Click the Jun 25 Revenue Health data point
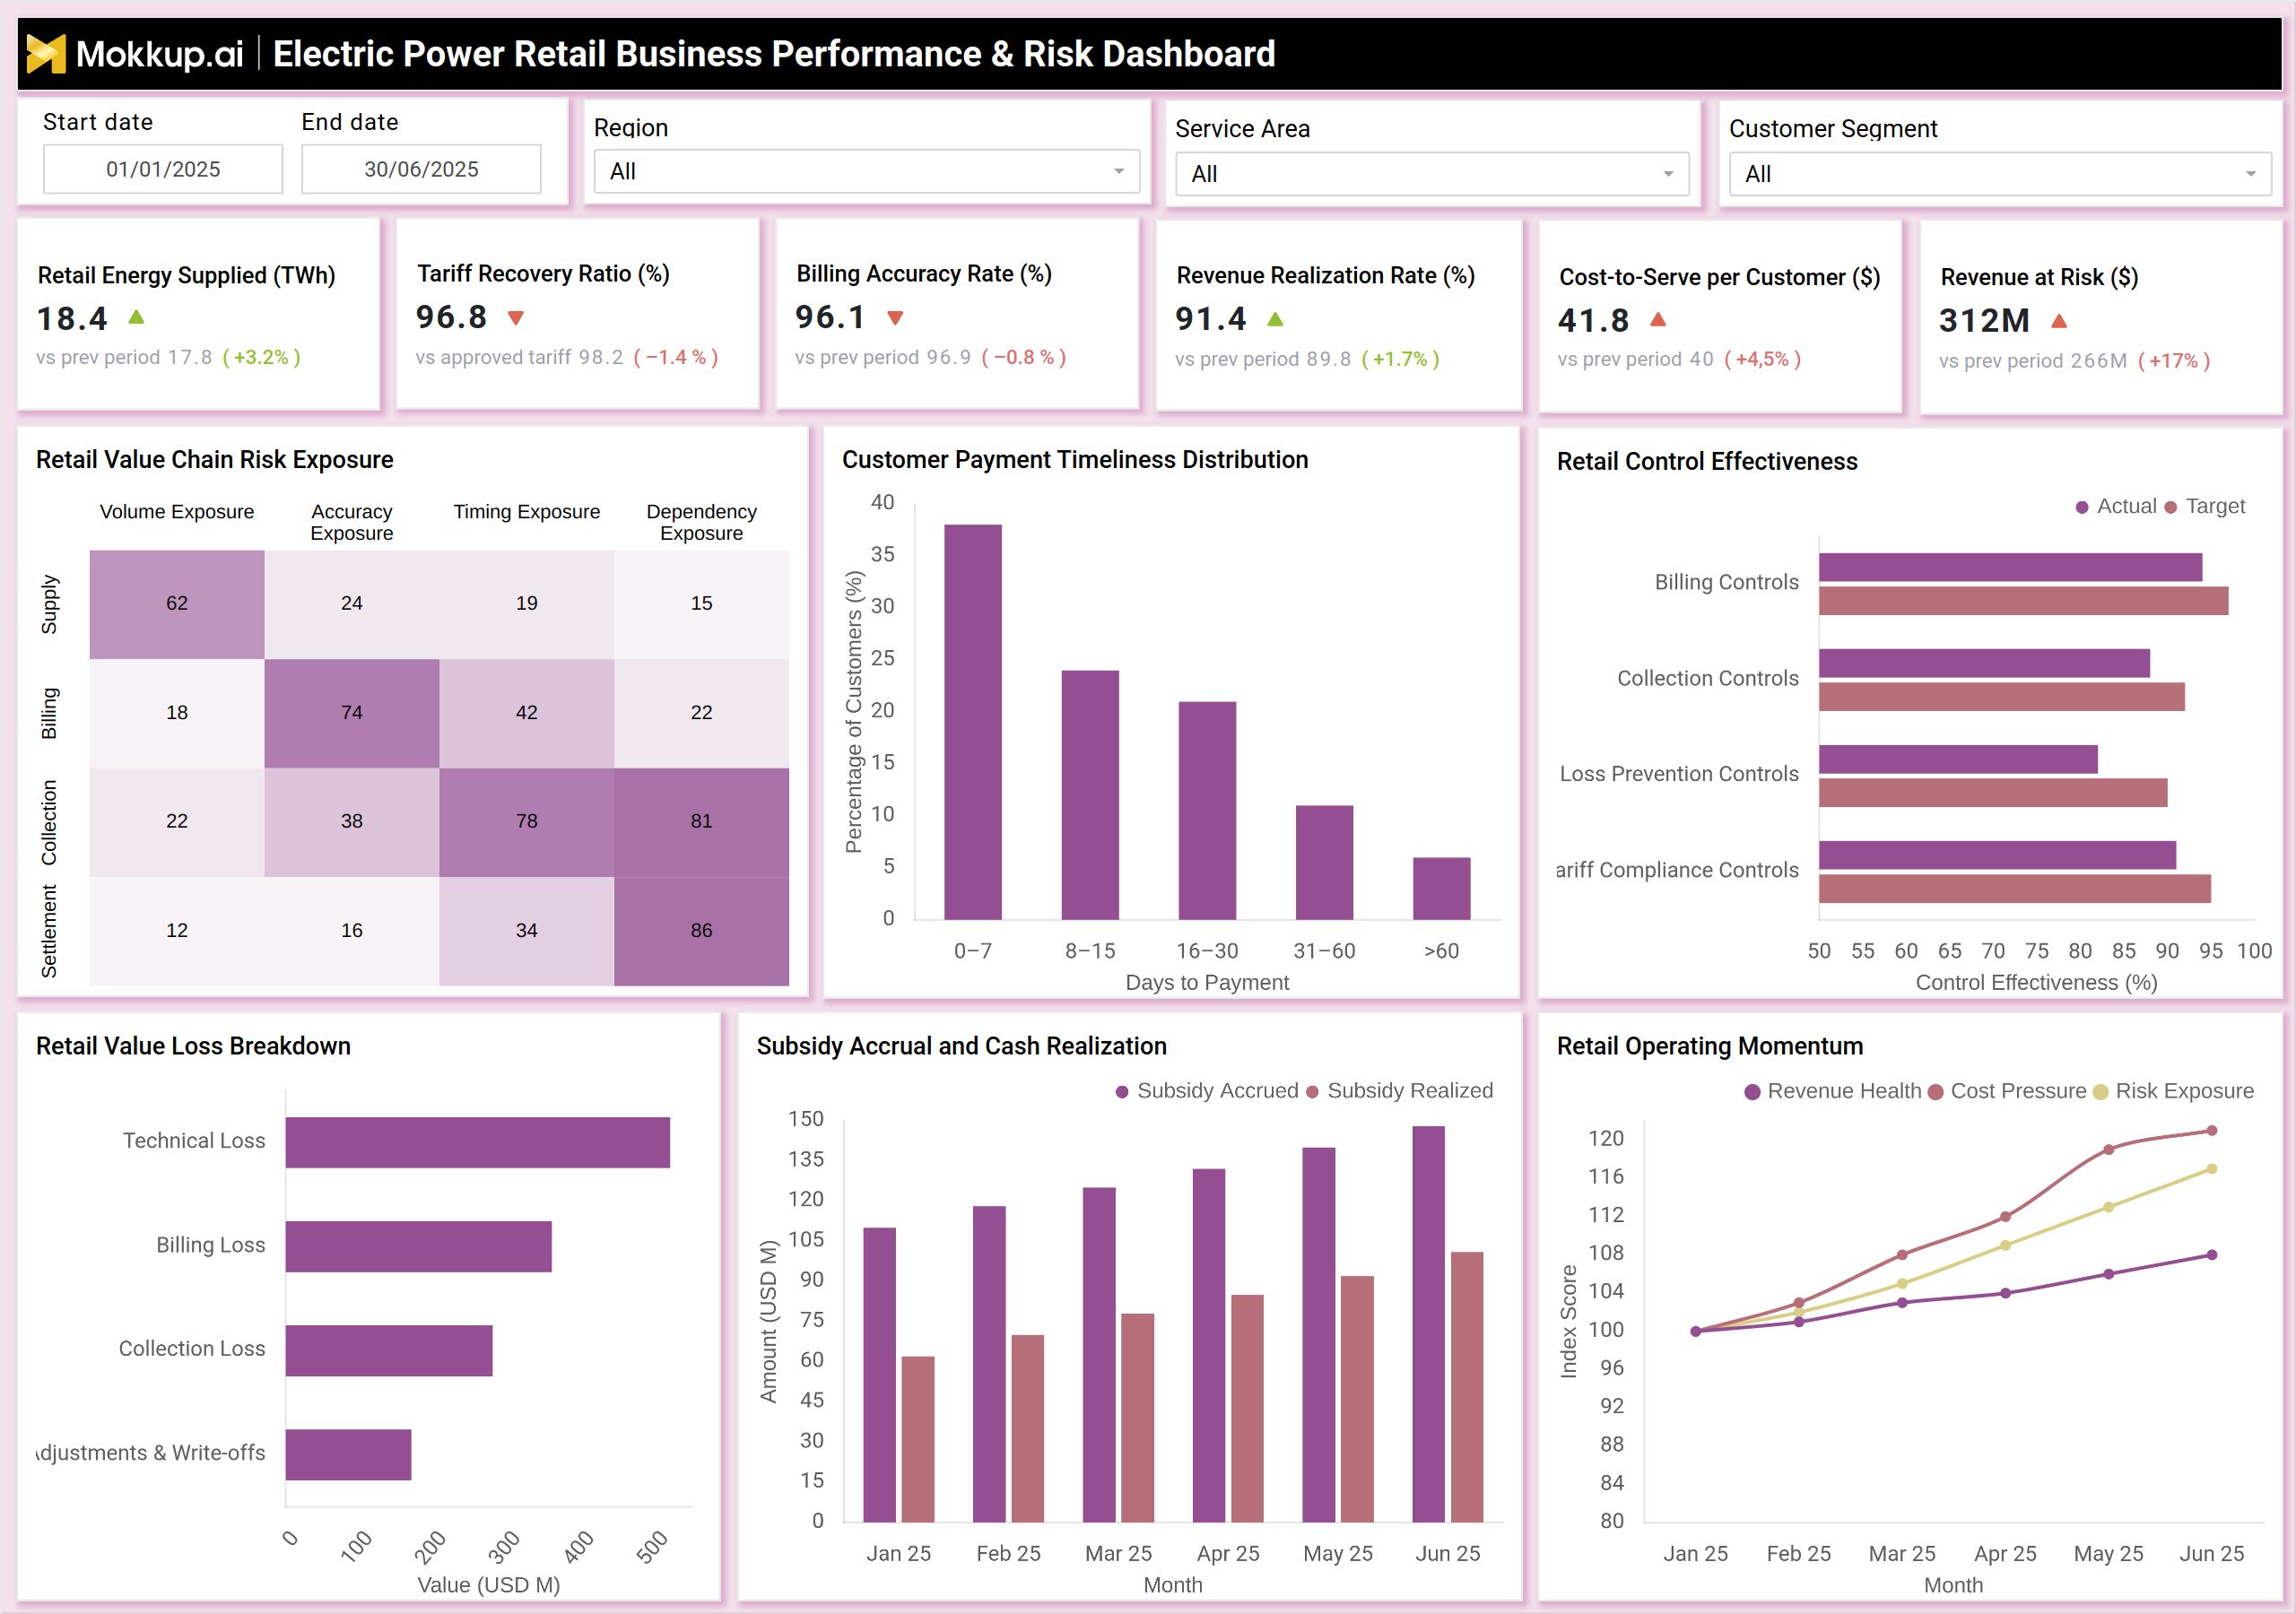Image resolution: width=2296 pixels, height=1614 pixels. [2212, 1255]
